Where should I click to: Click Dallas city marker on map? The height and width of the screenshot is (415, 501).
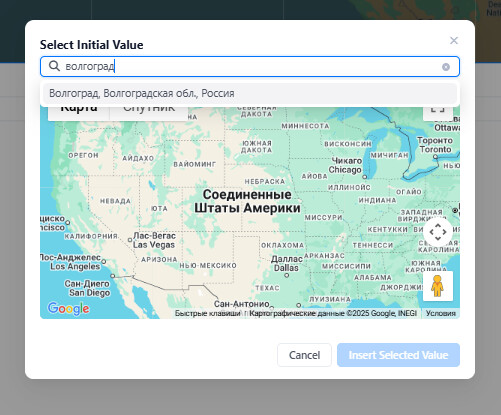(286, 275)
